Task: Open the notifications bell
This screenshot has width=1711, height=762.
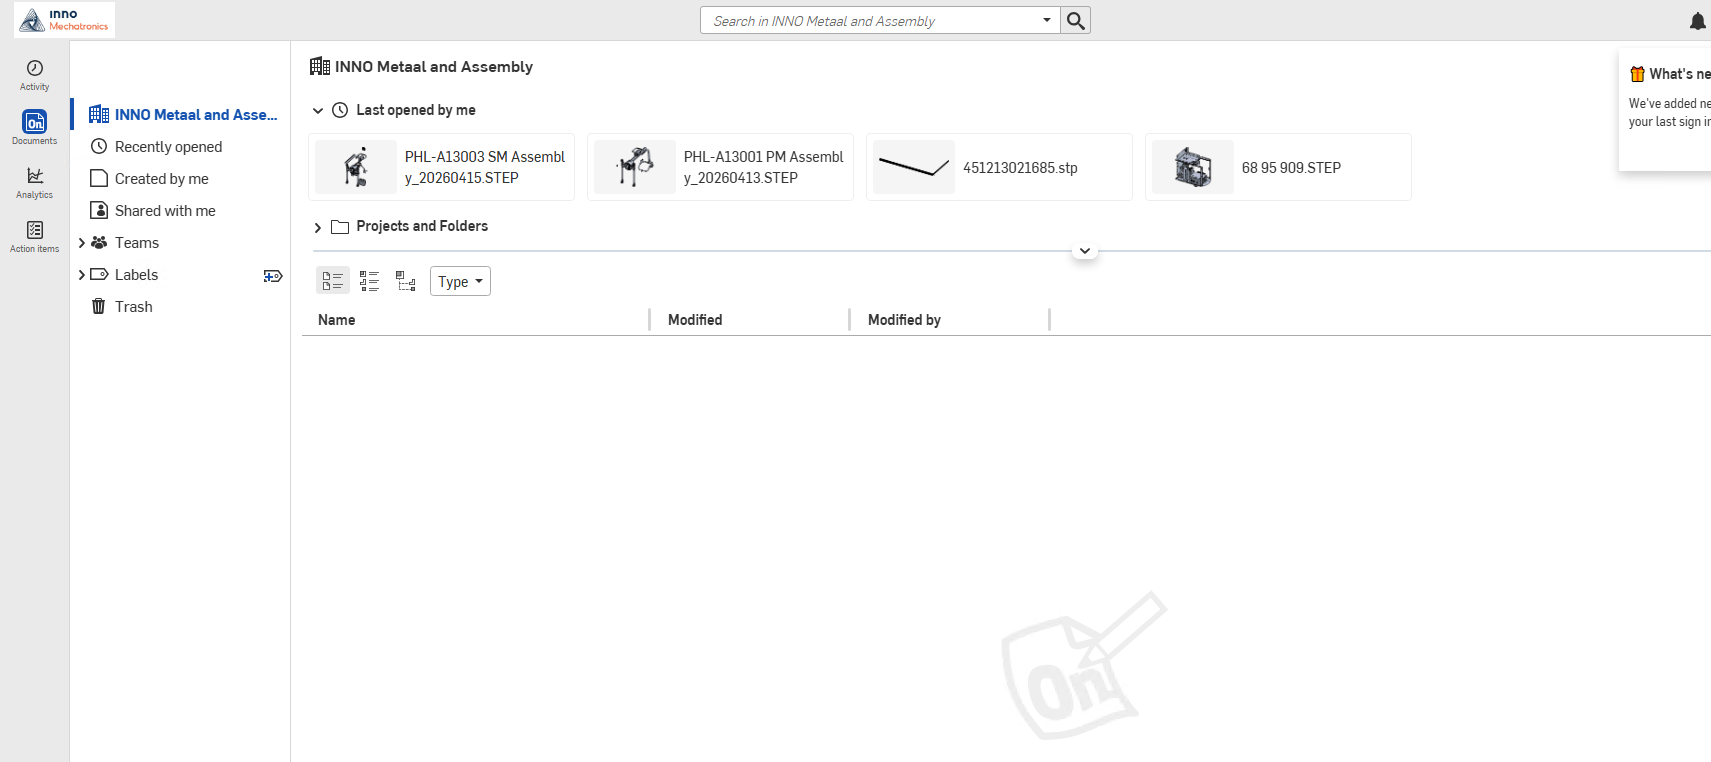Action: [1697, 21]
